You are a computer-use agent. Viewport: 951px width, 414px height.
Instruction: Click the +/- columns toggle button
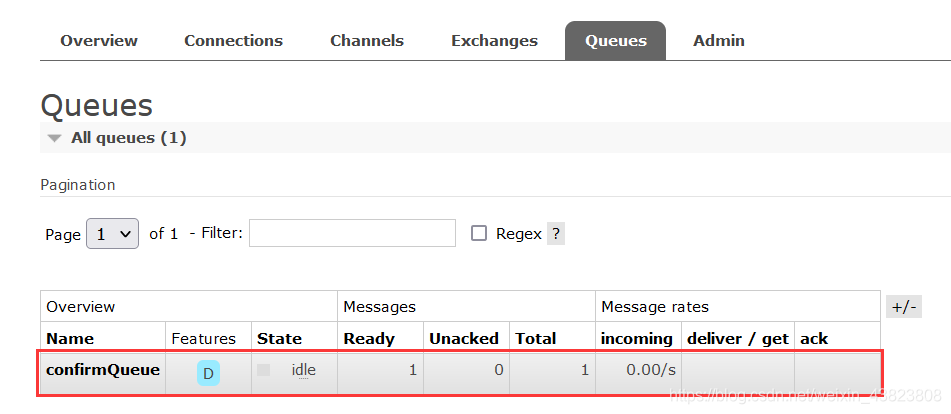click(903, 306)
